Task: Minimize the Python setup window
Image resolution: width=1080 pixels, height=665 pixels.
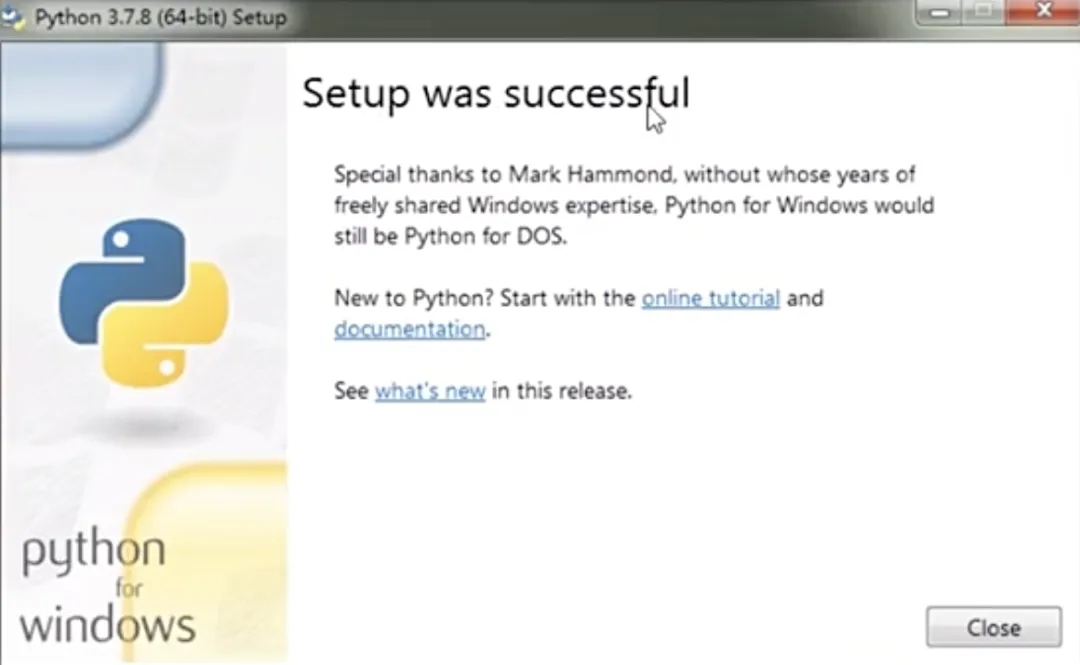Action: 941,14
